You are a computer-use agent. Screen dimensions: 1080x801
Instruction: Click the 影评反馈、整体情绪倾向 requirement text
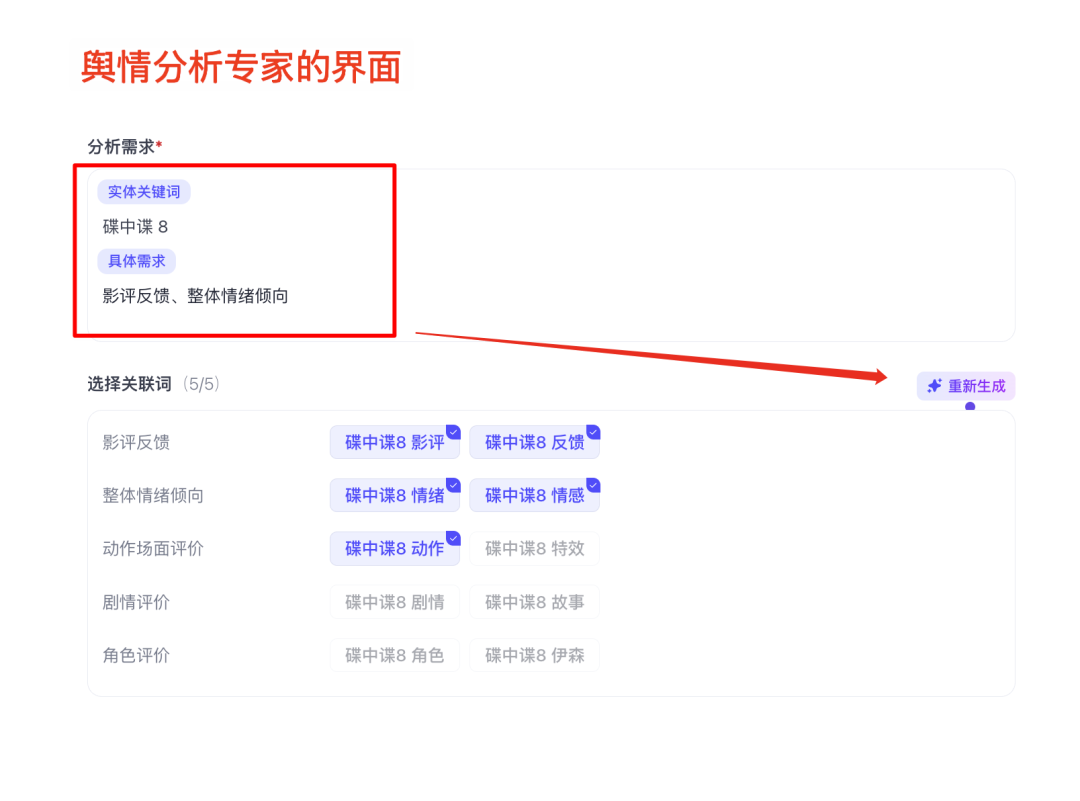195,296
